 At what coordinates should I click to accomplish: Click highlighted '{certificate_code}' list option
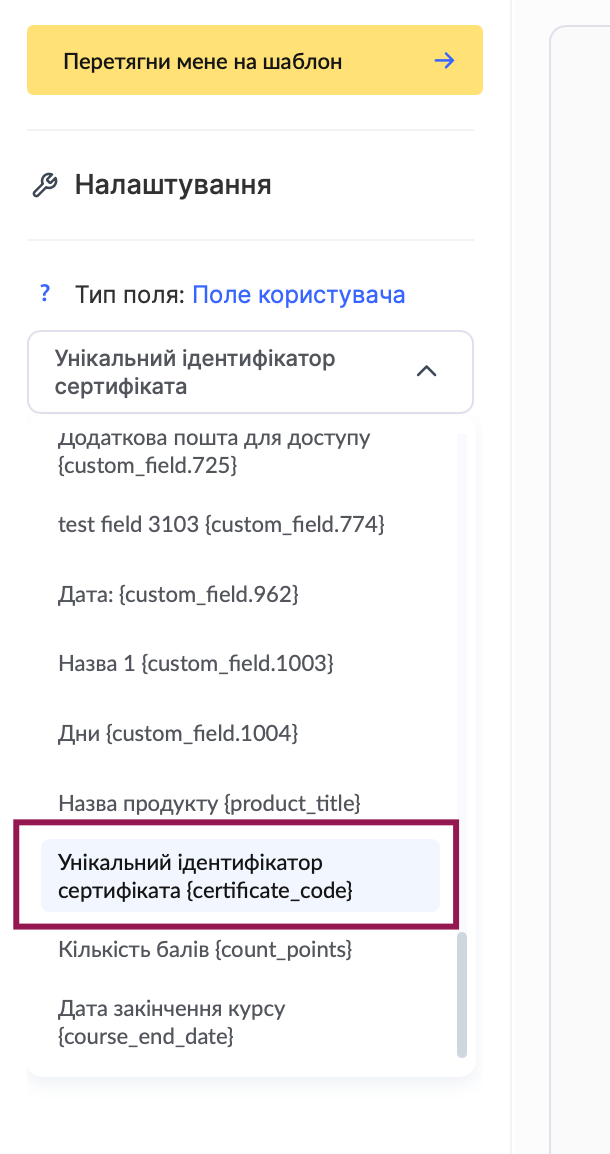click(x=240, y=875)
